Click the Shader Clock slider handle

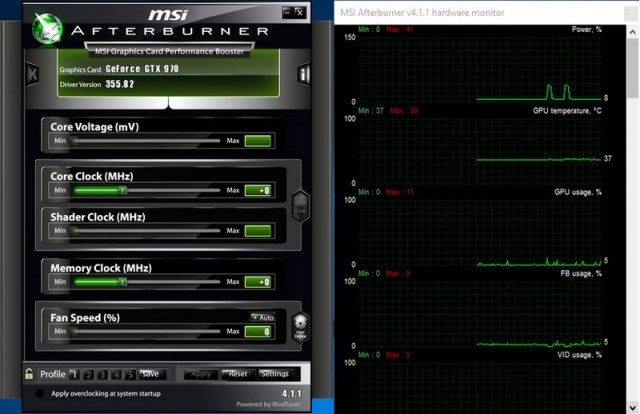[75, 231]
